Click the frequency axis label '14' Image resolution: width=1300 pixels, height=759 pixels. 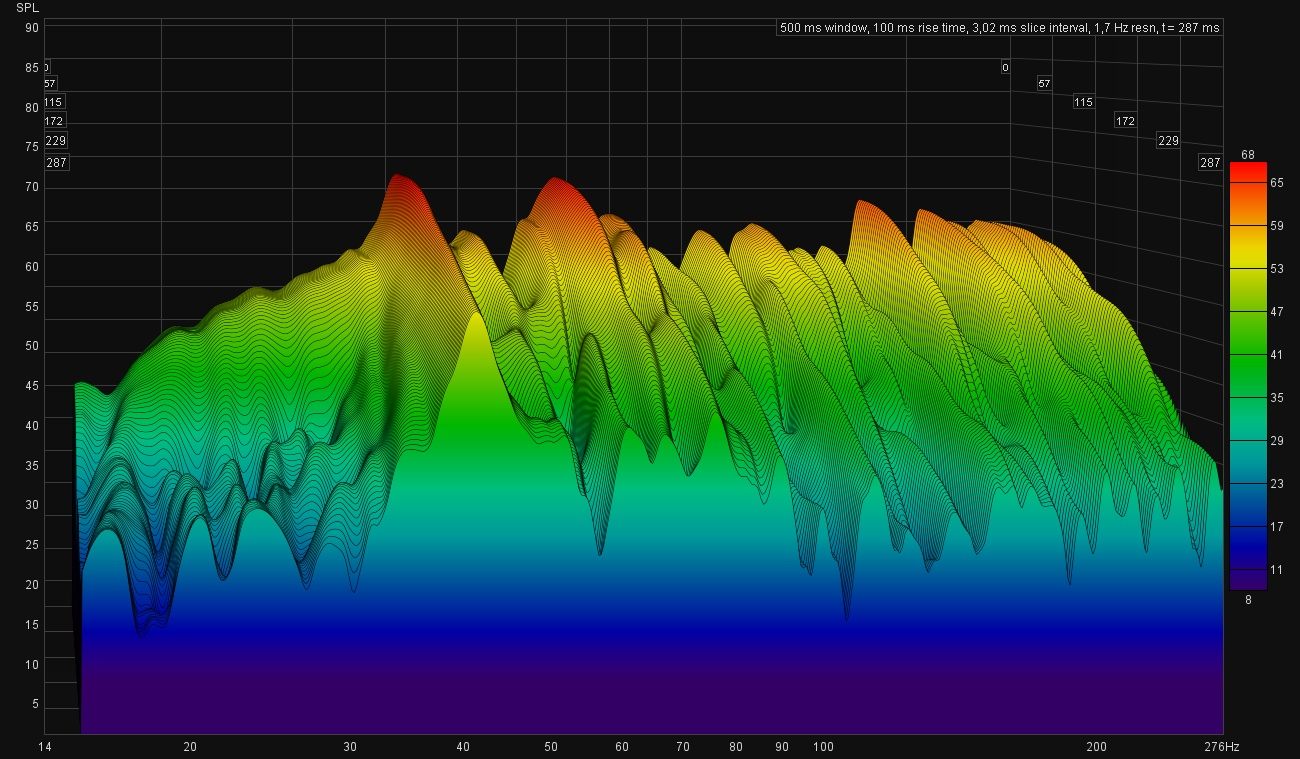[44, 747]
